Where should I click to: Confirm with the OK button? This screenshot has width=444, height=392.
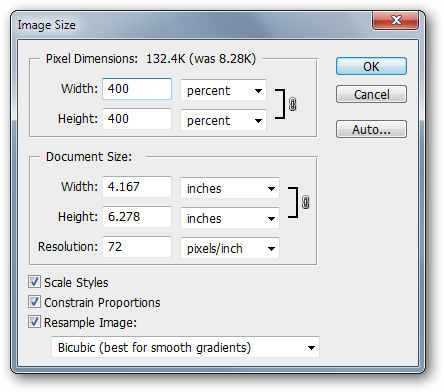point(371,66)
